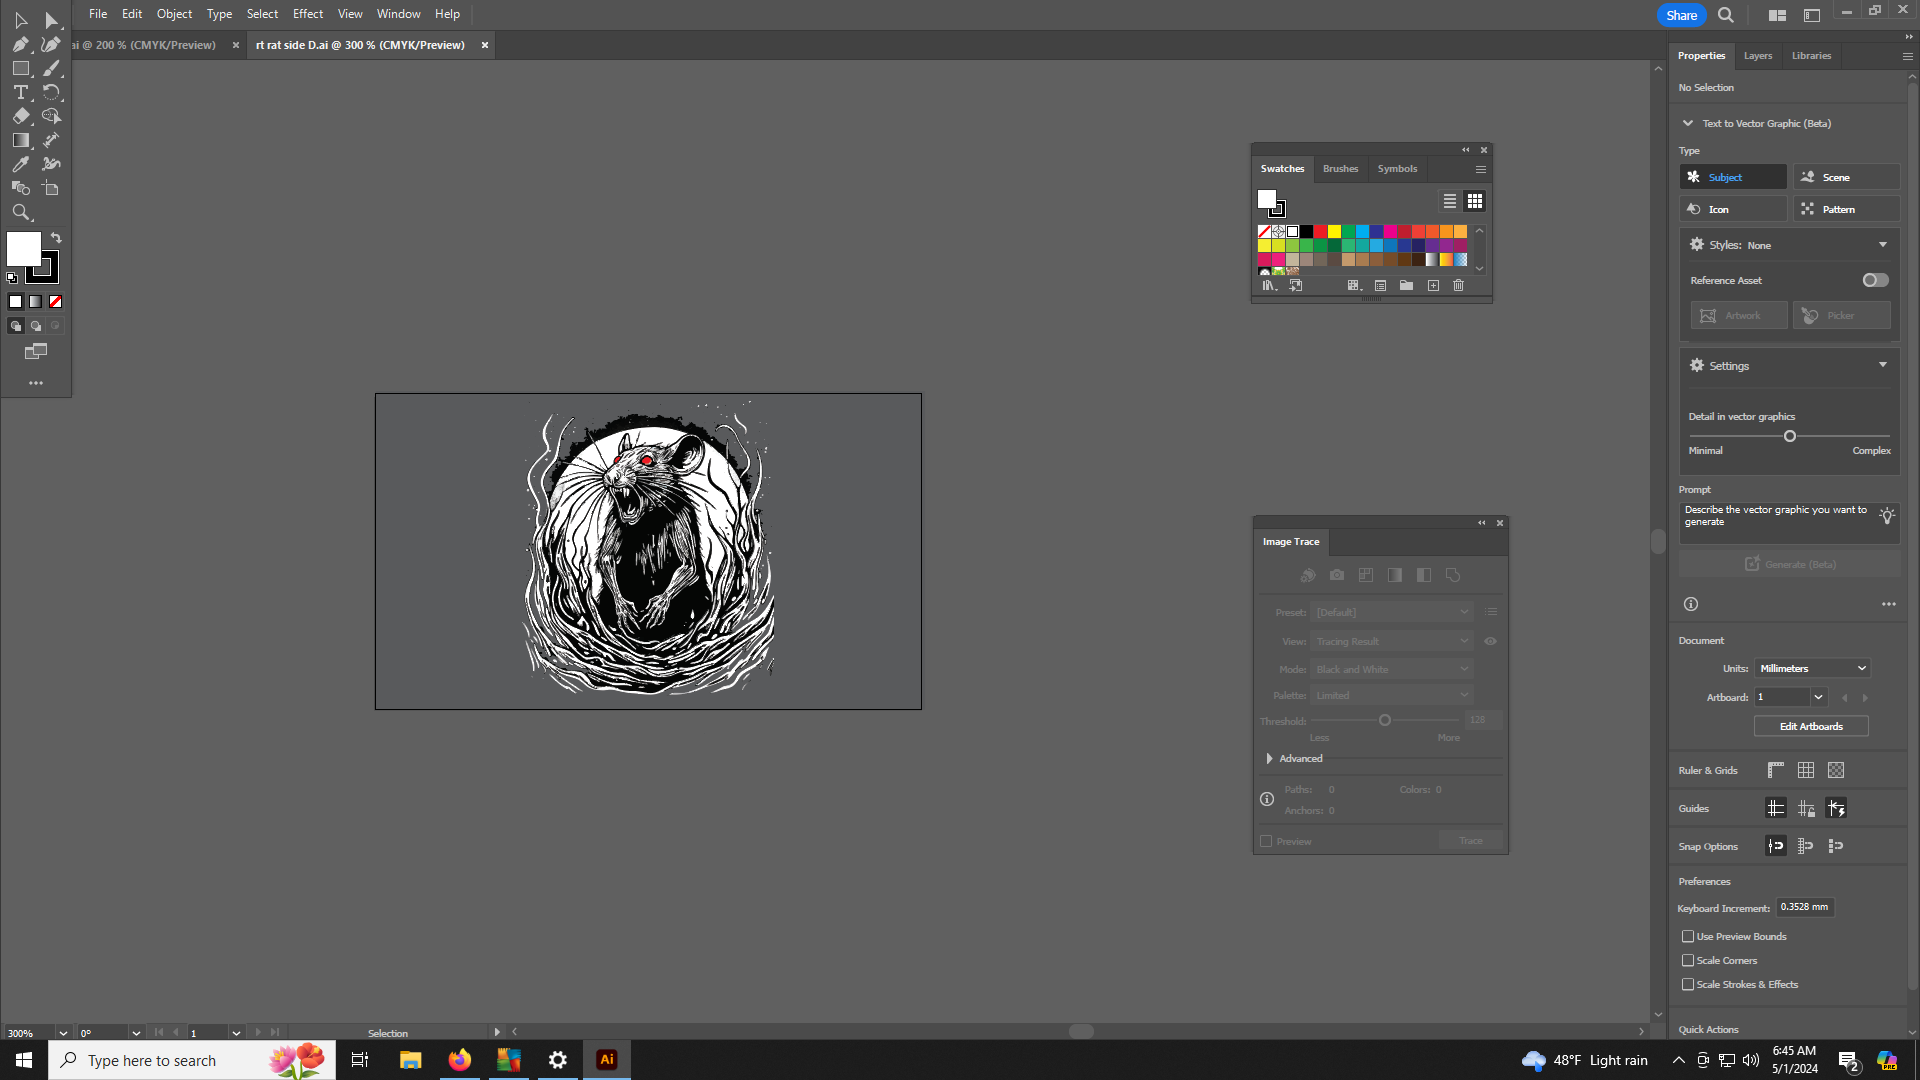1920x1080 pixels.
Task: Click the Share button
Action: (x=1681, y=15)
